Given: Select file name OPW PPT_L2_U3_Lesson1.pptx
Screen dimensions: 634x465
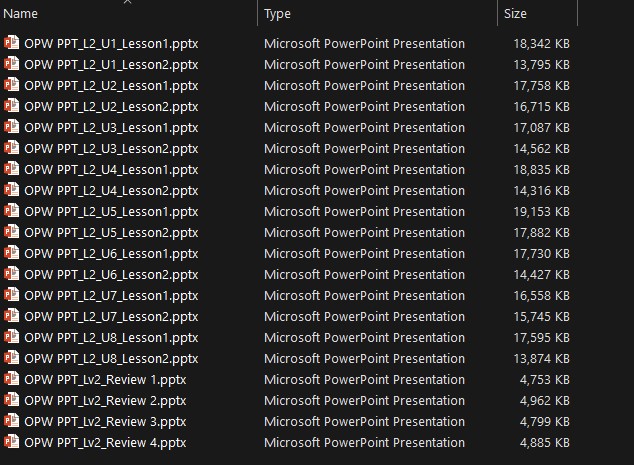Looking at the screenshot, I should point(111,128).
